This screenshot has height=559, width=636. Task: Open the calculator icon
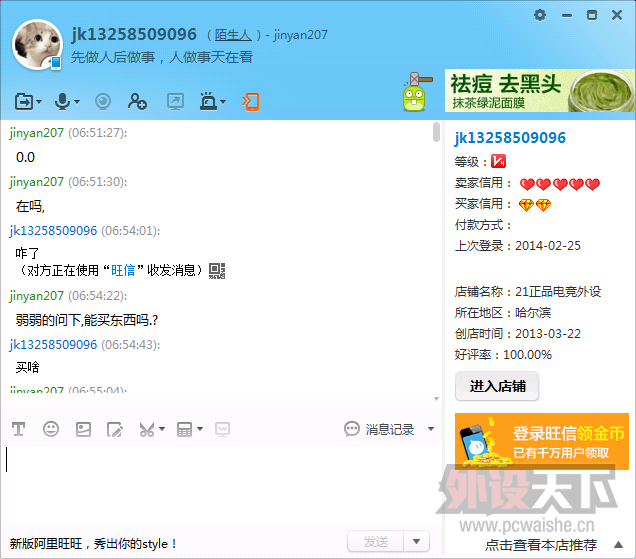(x=184, y=429)
